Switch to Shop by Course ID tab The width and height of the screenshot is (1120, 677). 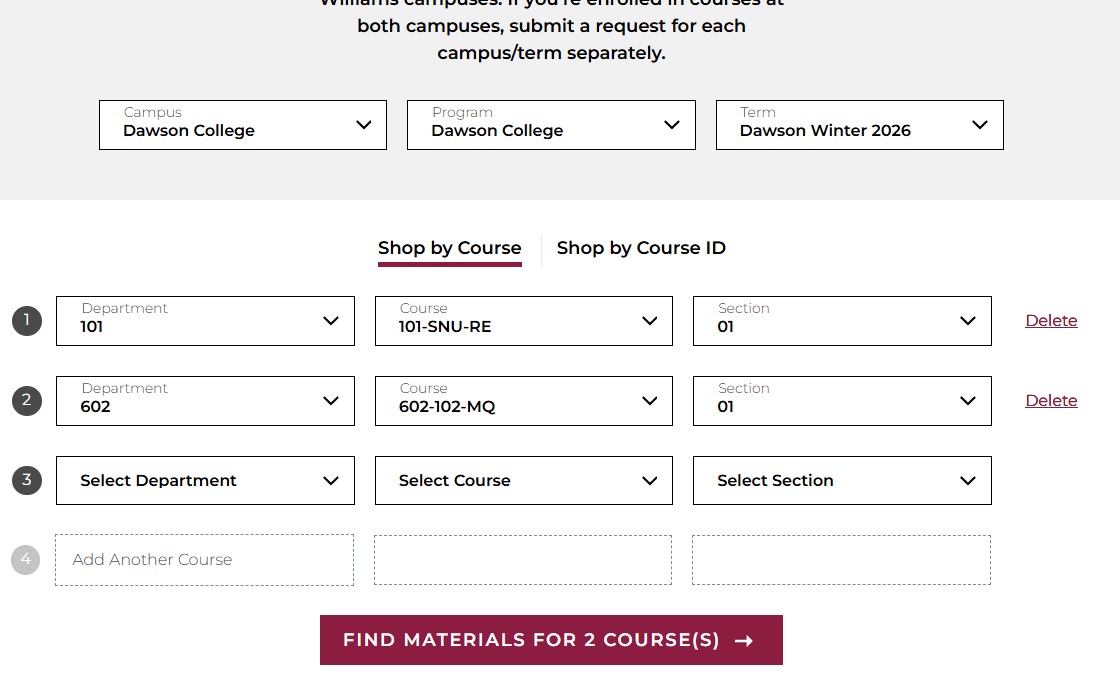[641, 248]
